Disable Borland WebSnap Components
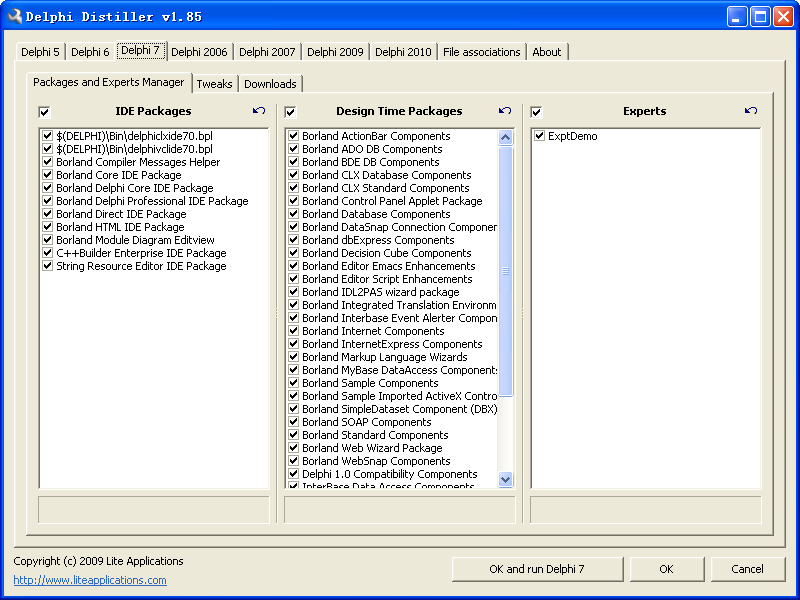Screen dimensions: 800x600 click(293, 461)
